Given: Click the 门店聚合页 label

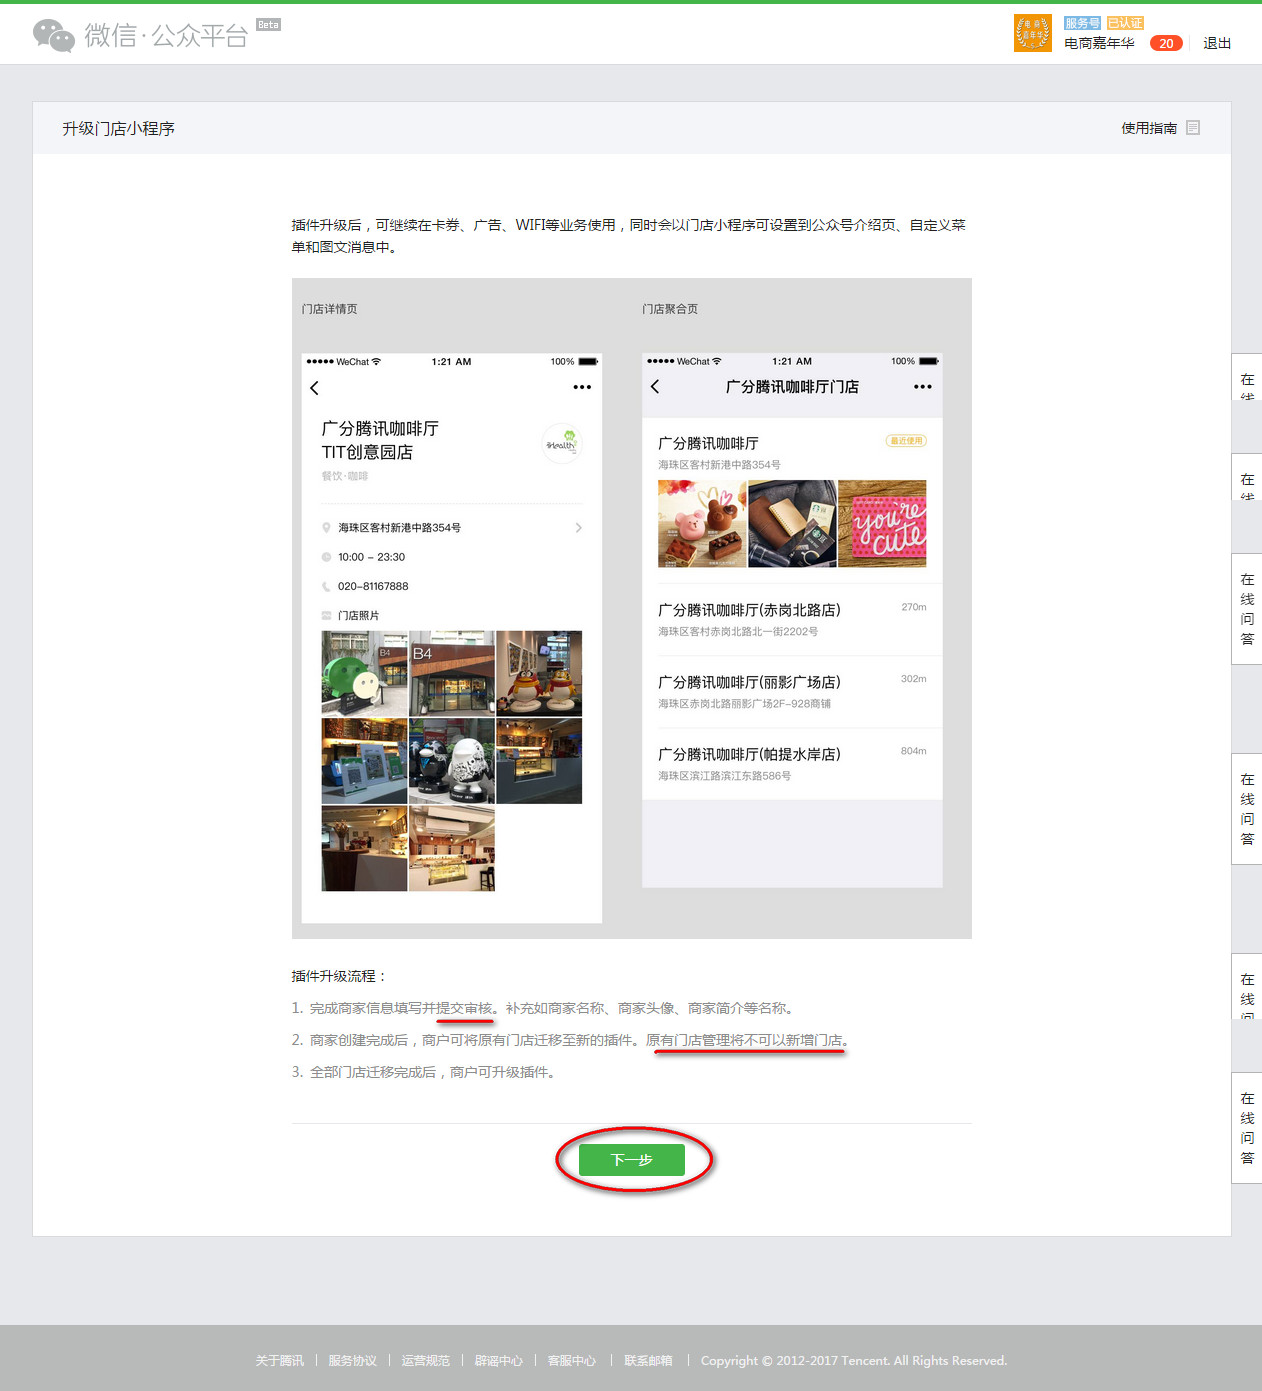Looking at the screenshot, I should (670, 309).
